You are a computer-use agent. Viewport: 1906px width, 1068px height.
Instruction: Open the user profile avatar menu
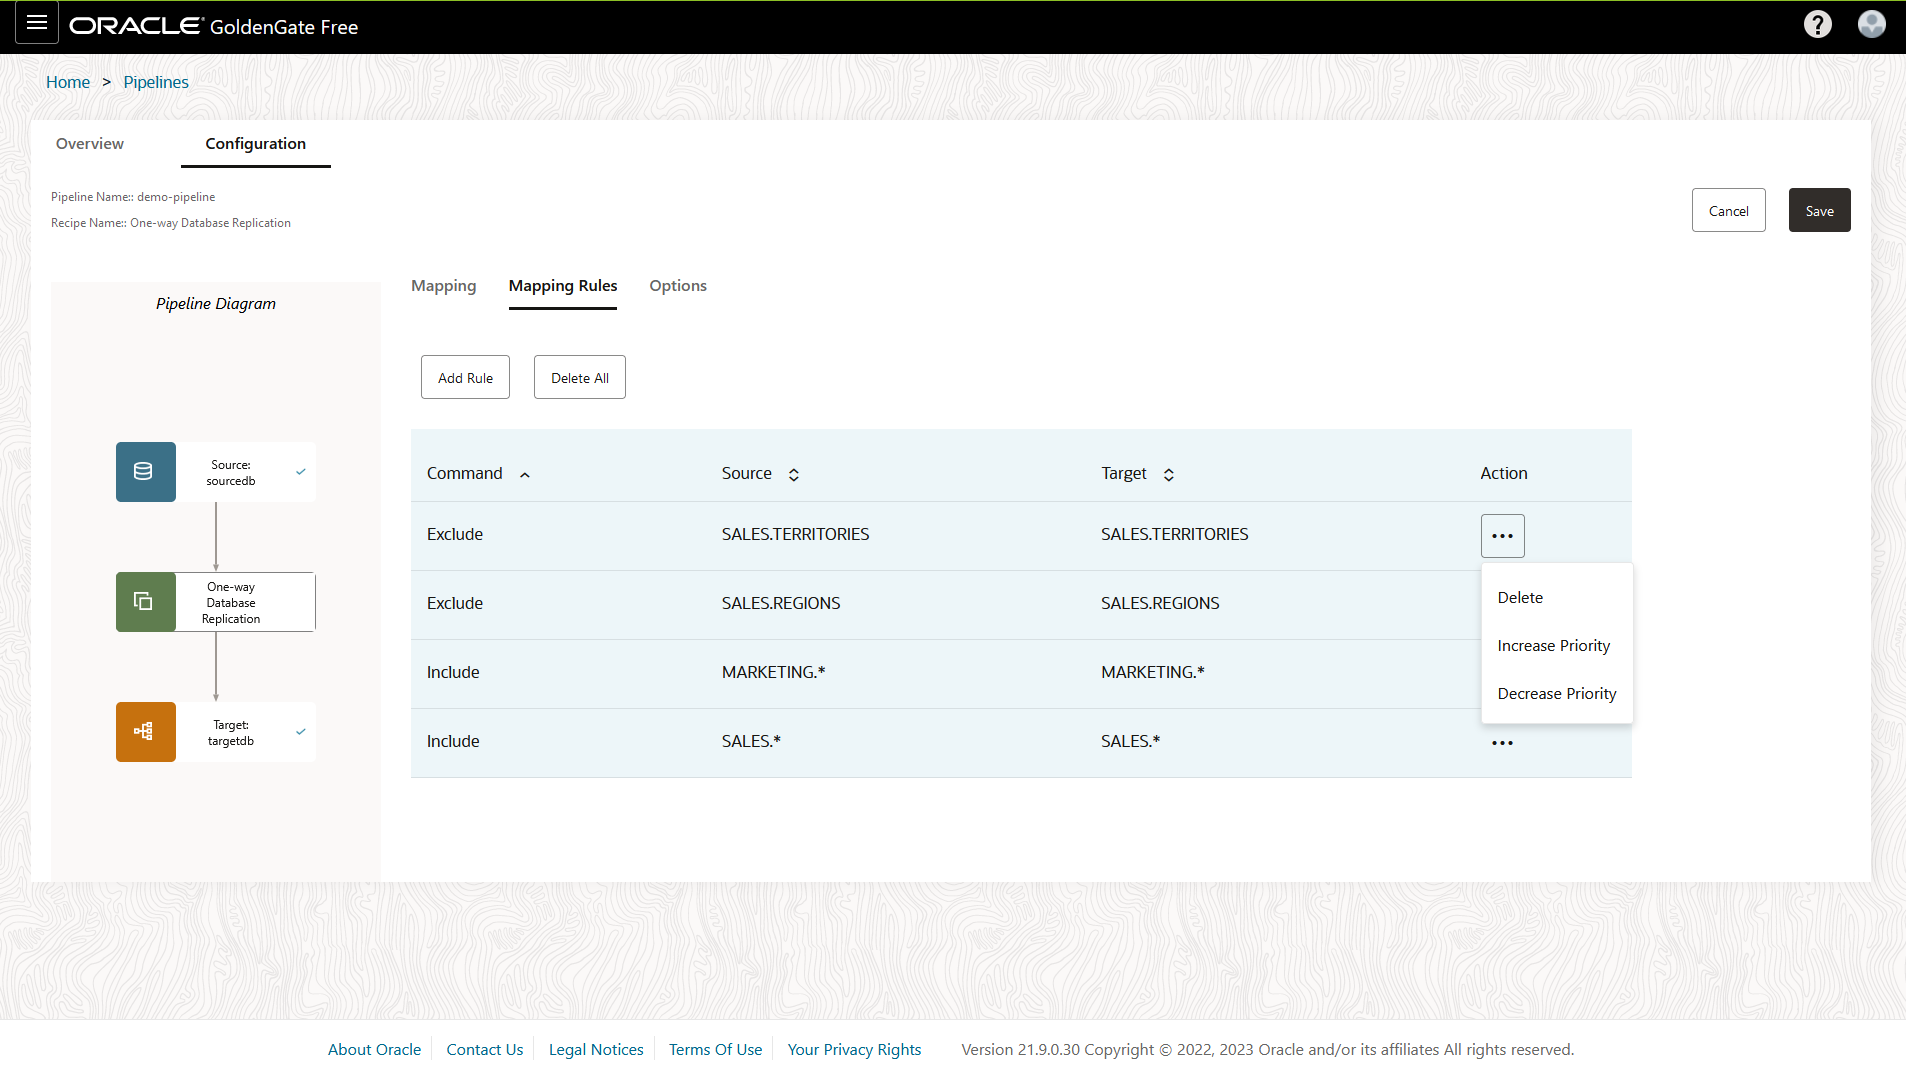[x=1871, y=24]
